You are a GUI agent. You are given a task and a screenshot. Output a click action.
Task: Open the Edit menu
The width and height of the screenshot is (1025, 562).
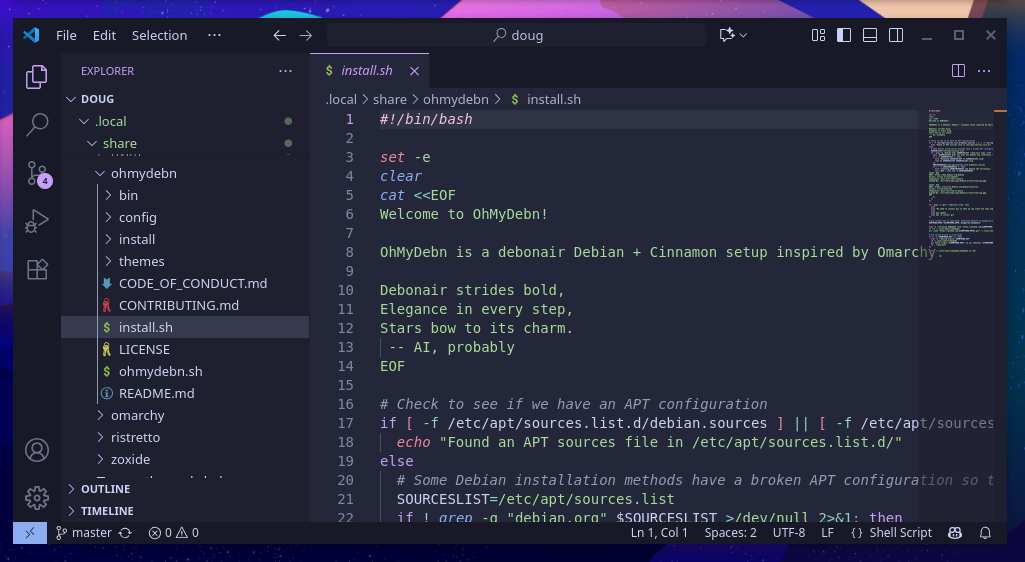coord(104,35)
